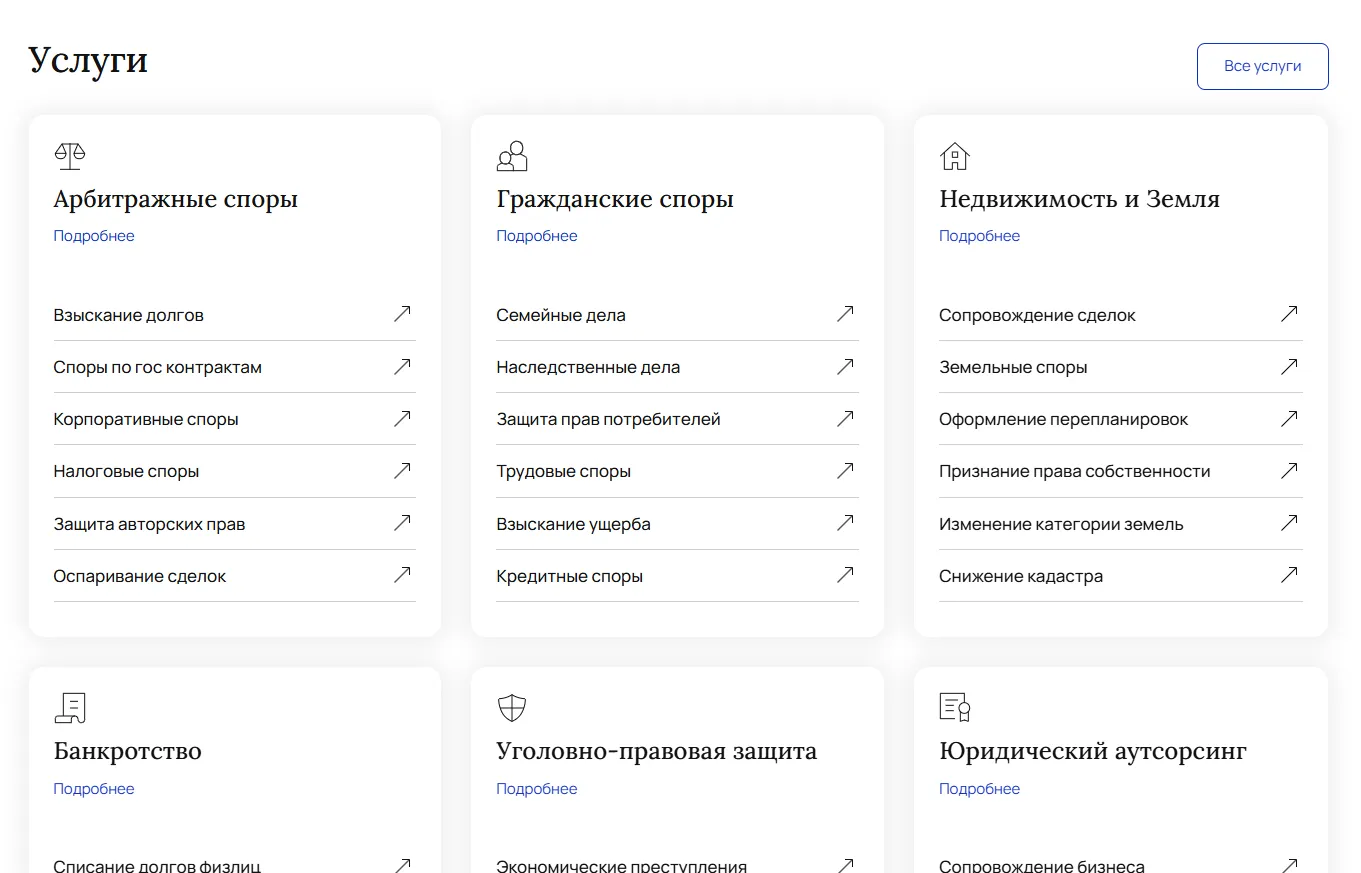Viewport: 1361px width, 873px height.
Task: Select the Защита авторских прав item
Action: click(x=234, y=524)
